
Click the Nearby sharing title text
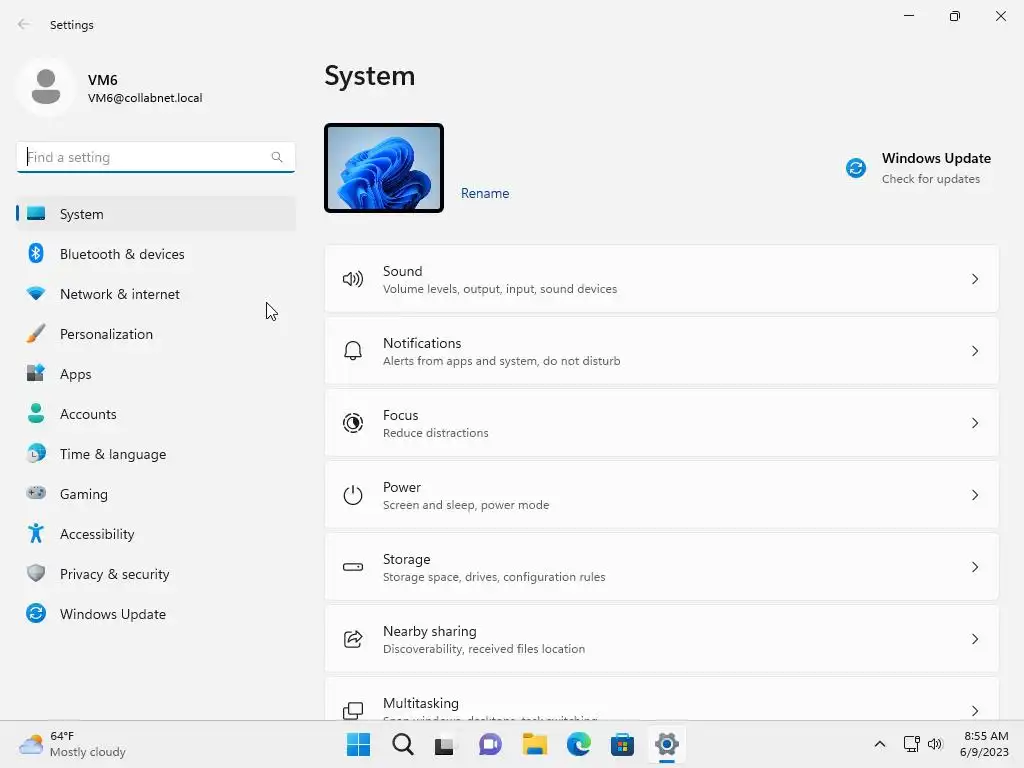[x=430, y=632]
